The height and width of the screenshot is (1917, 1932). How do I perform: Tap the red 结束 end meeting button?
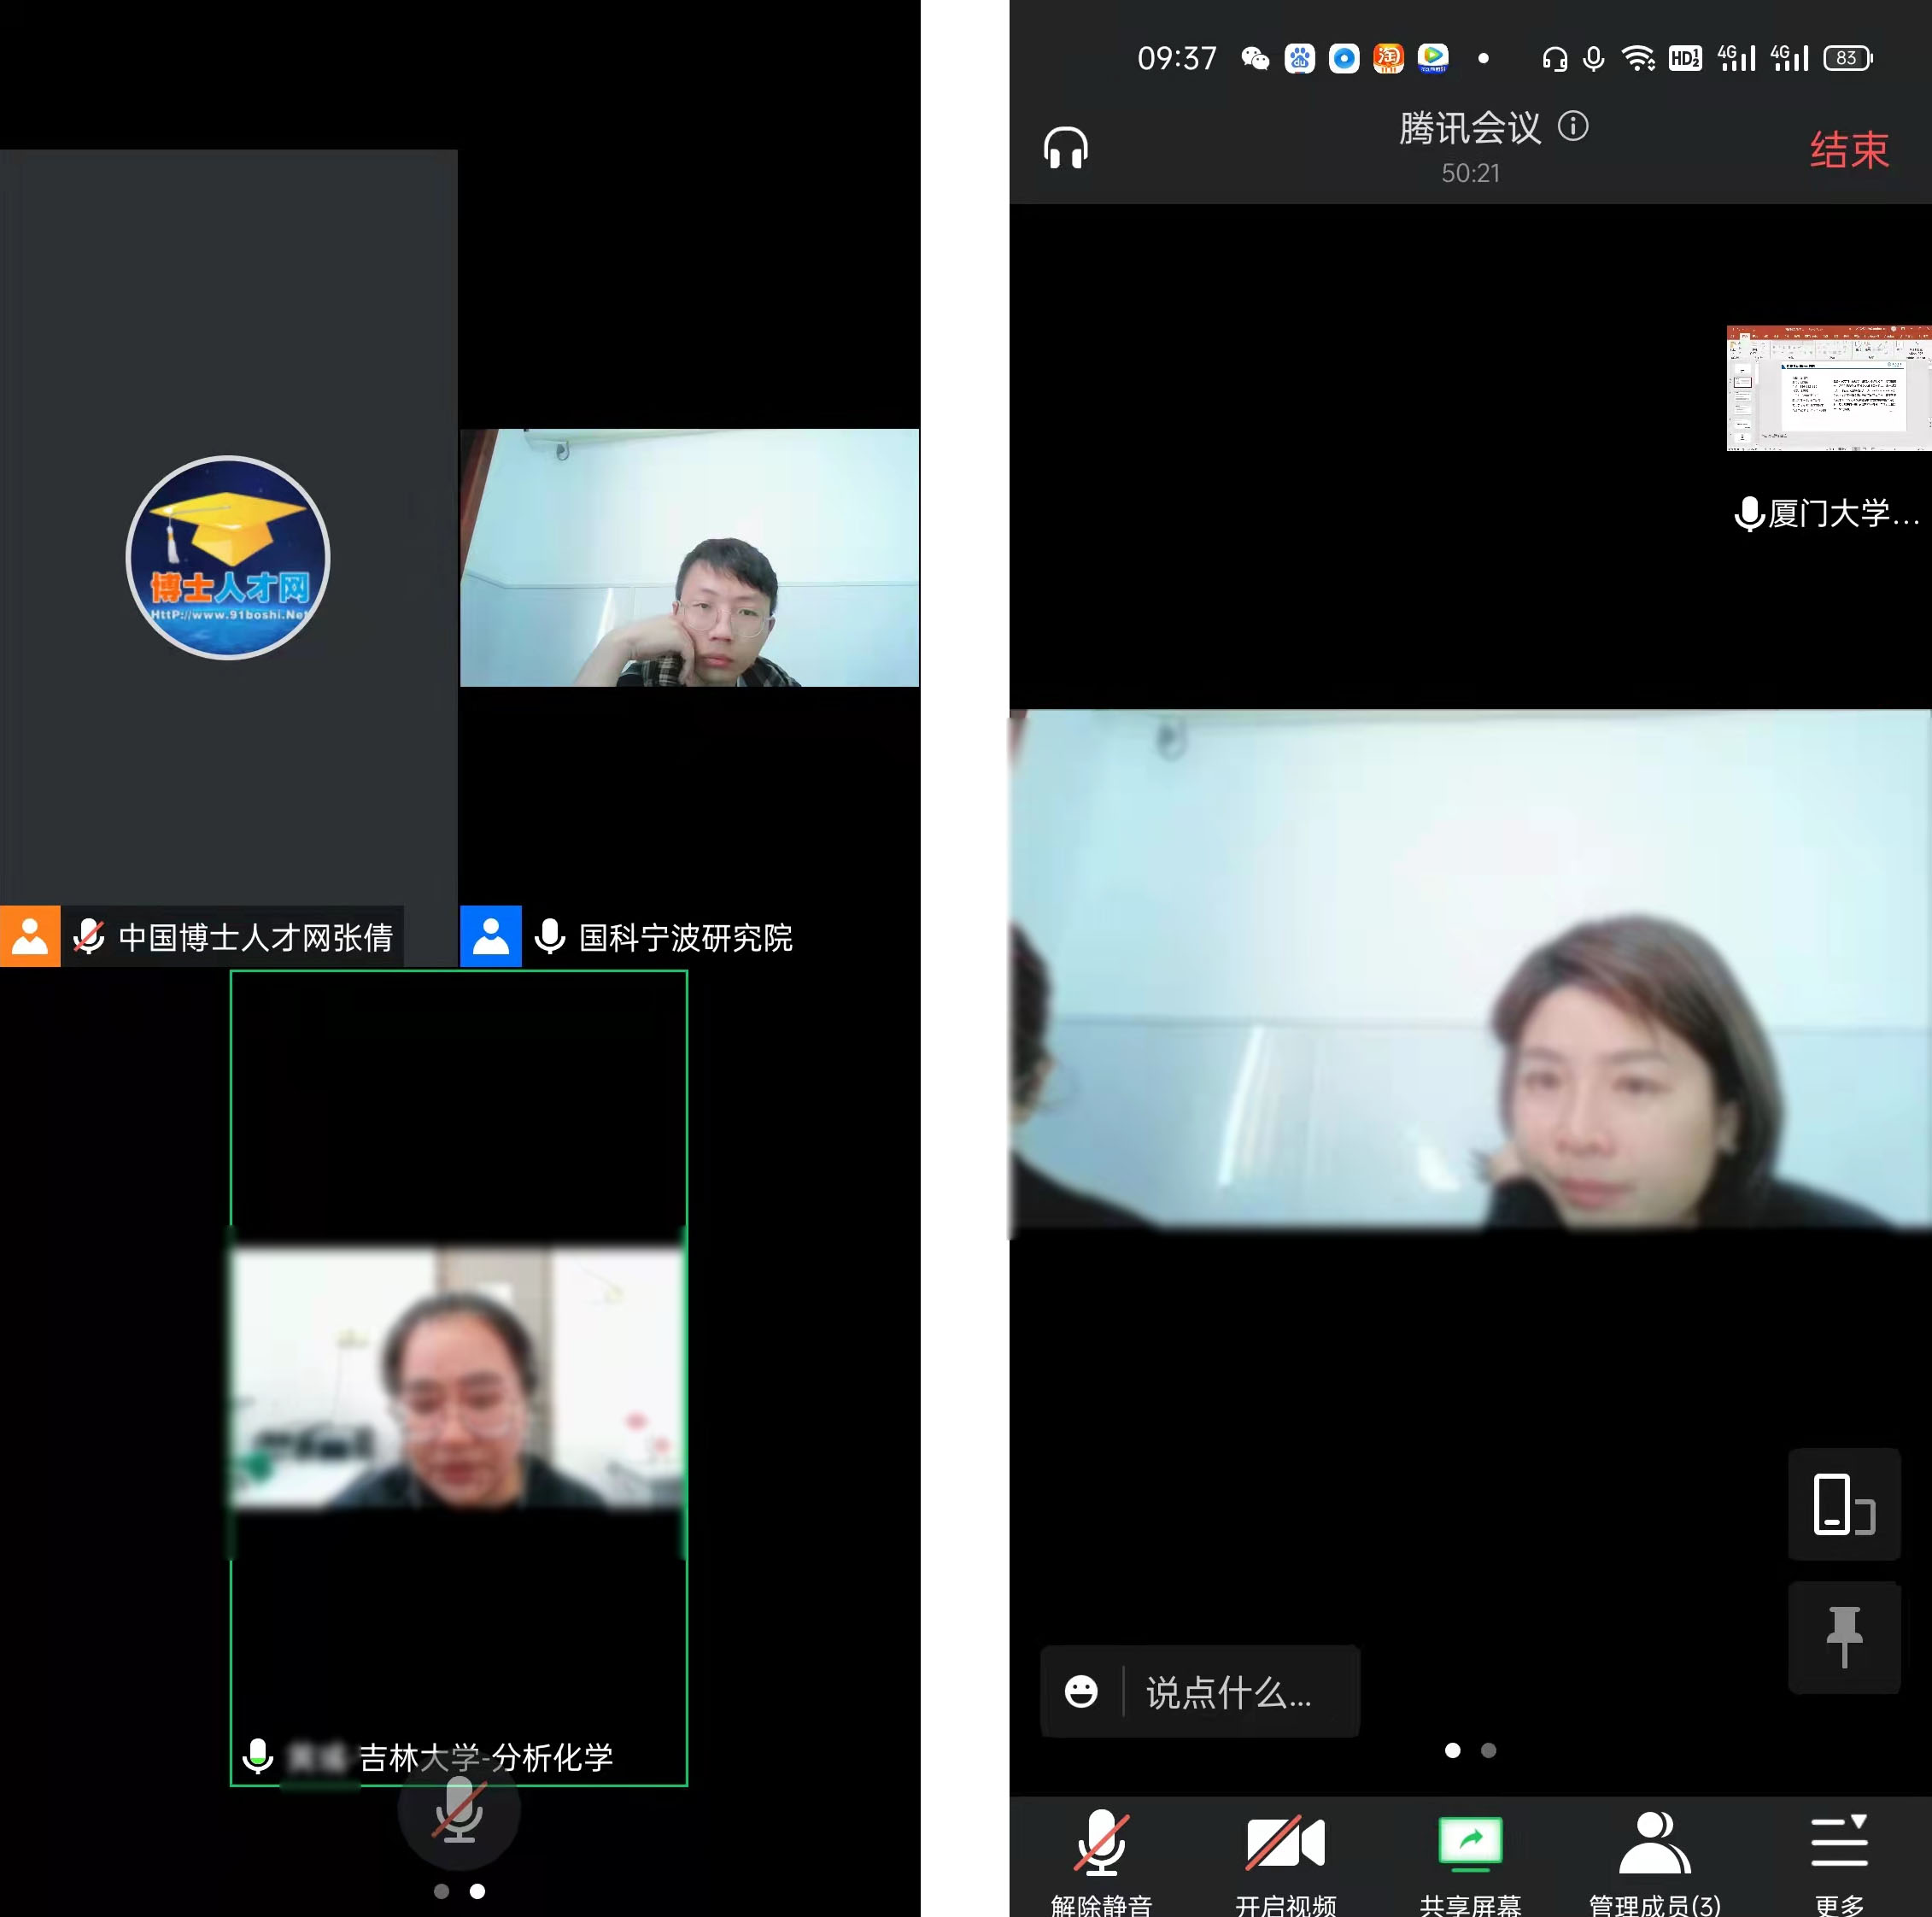pos(1849,150)
